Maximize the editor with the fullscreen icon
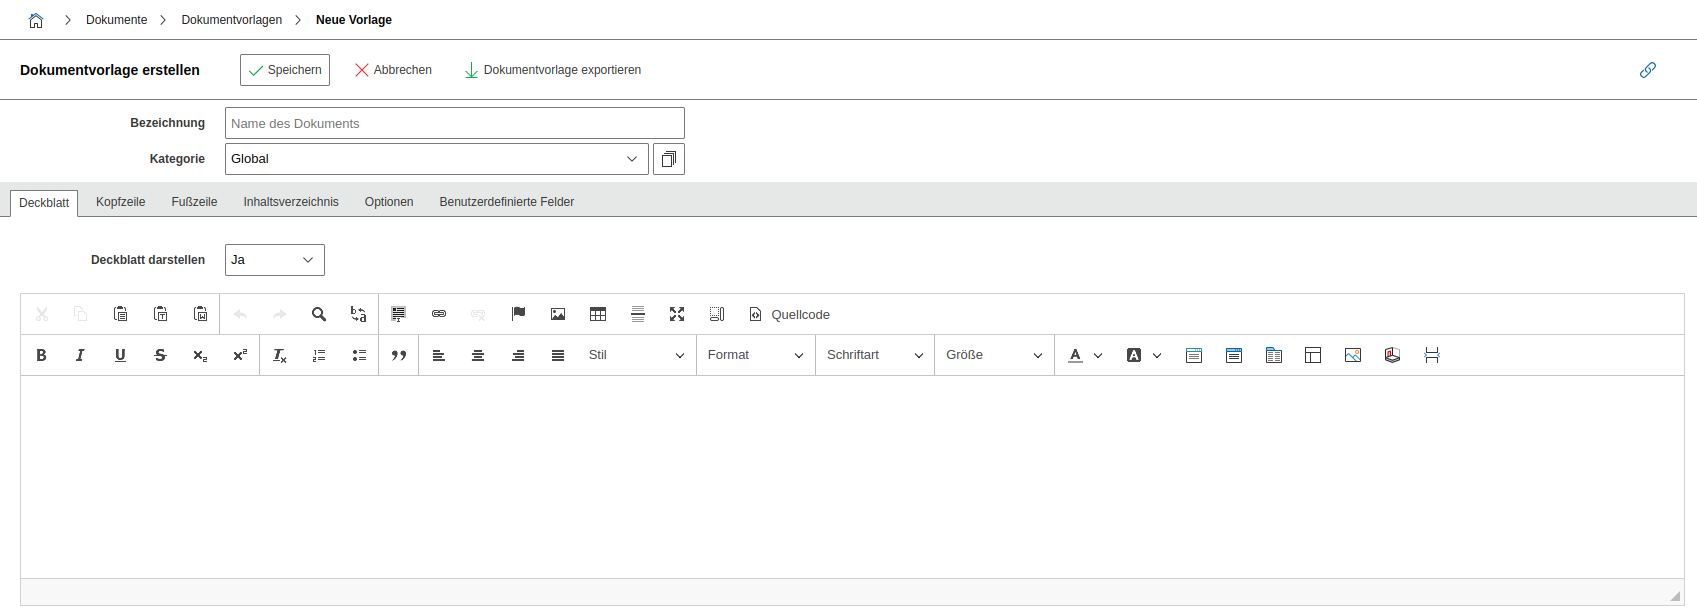 (677, 314)
